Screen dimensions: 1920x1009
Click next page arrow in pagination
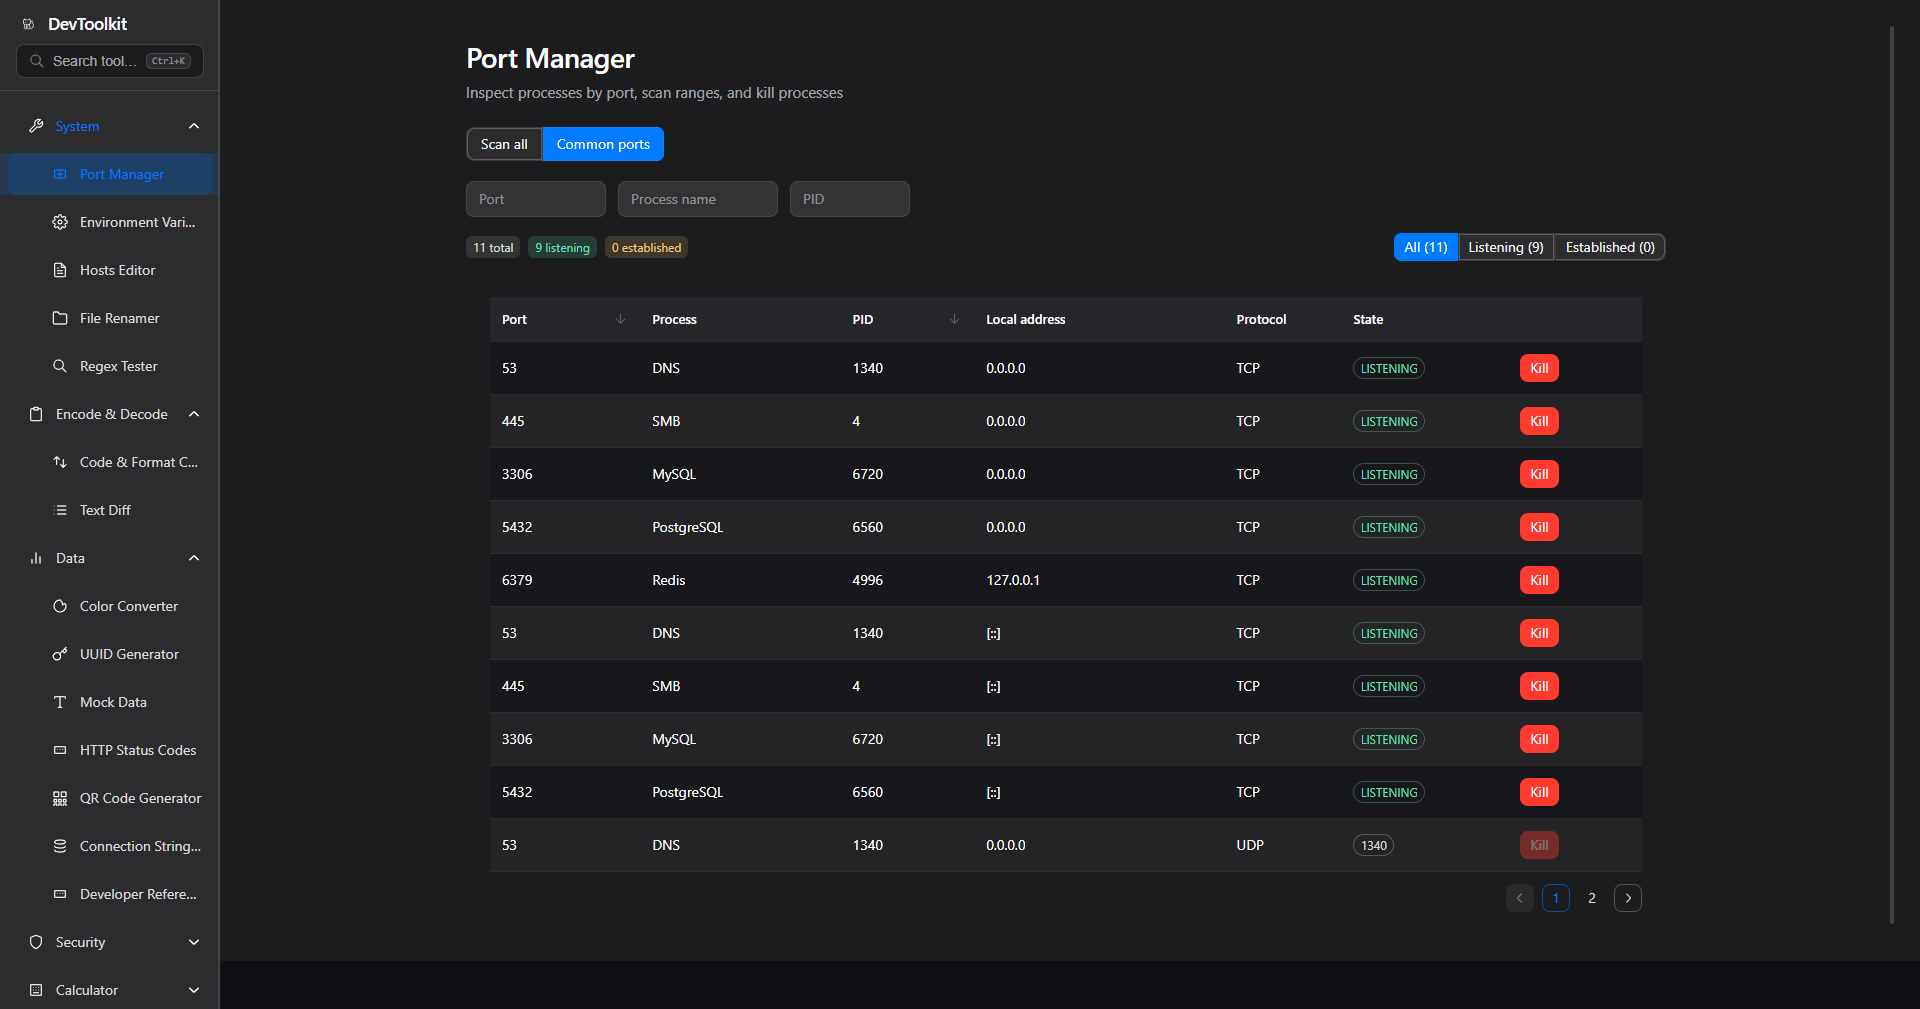pos(1628,898)
